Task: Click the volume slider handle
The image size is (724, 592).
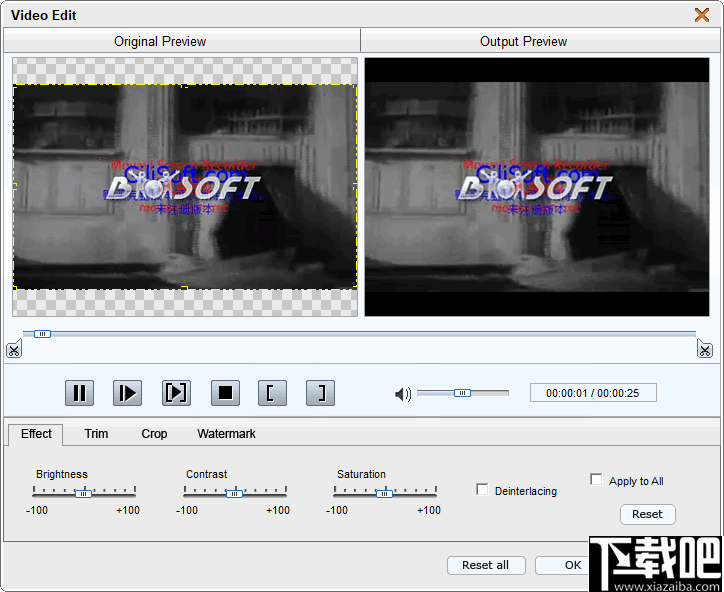Action: coord(462,393)
